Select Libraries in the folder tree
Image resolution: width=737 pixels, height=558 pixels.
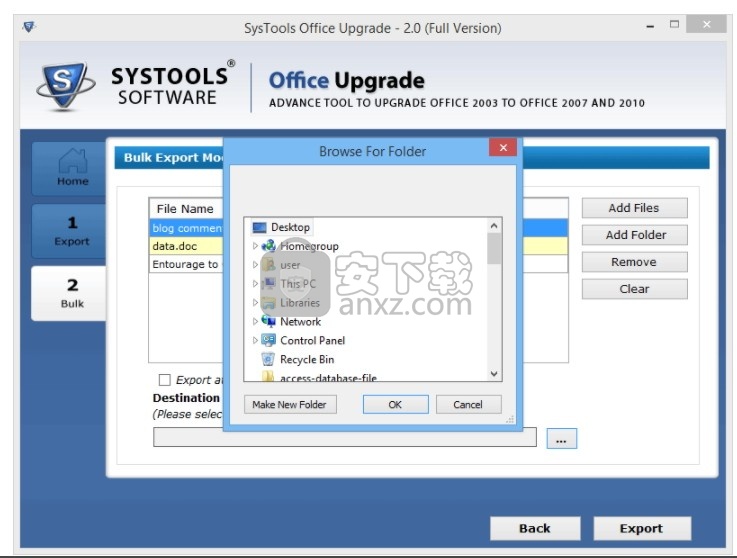[300, 303]
